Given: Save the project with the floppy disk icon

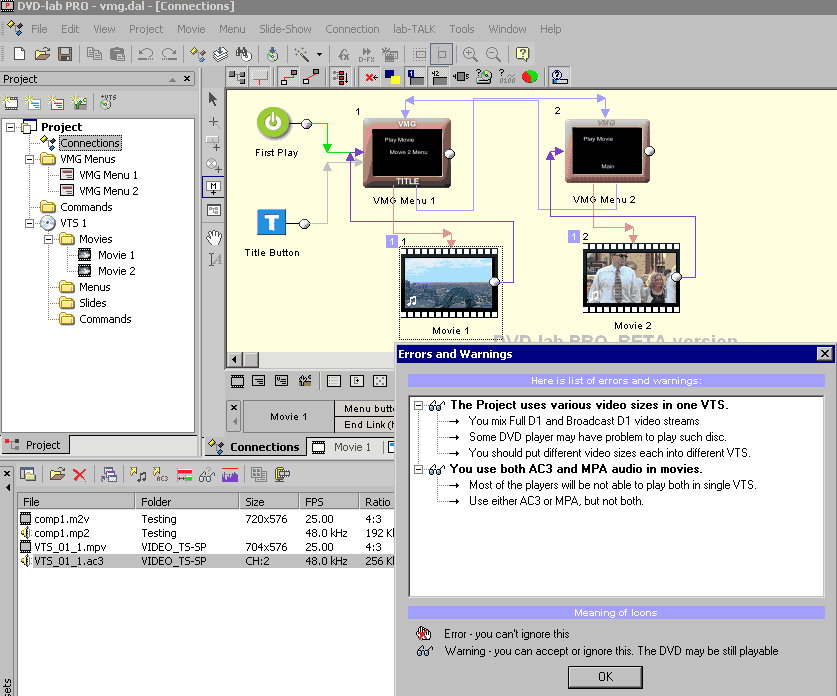Looking at the screenshot, I should [x=65, y=54].
